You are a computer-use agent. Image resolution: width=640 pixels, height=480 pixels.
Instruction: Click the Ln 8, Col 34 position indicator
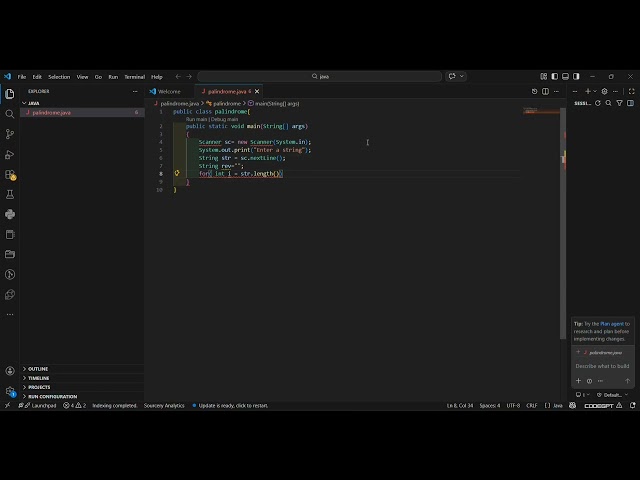[460, 405]
